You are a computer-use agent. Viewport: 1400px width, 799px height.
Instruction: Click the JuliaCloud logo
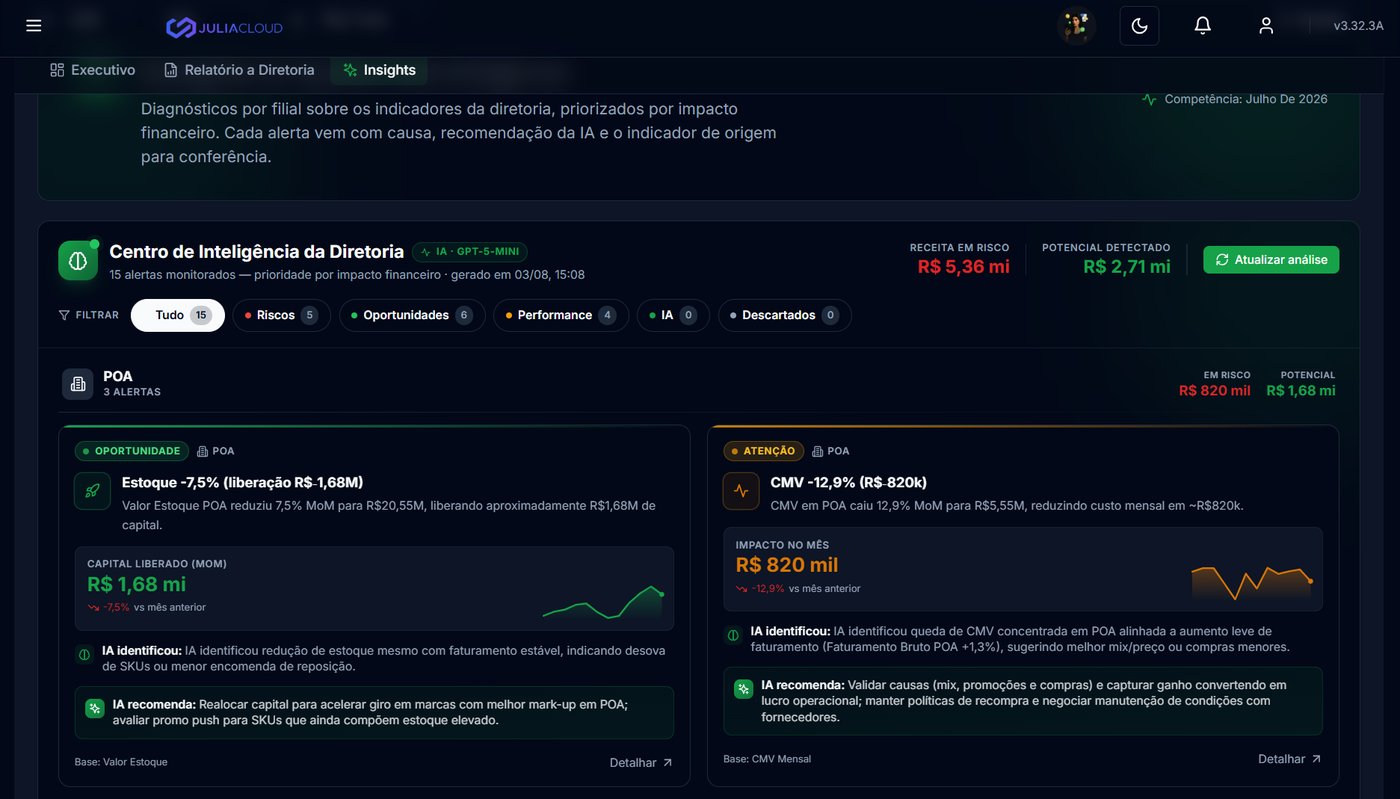coord(224,28)
